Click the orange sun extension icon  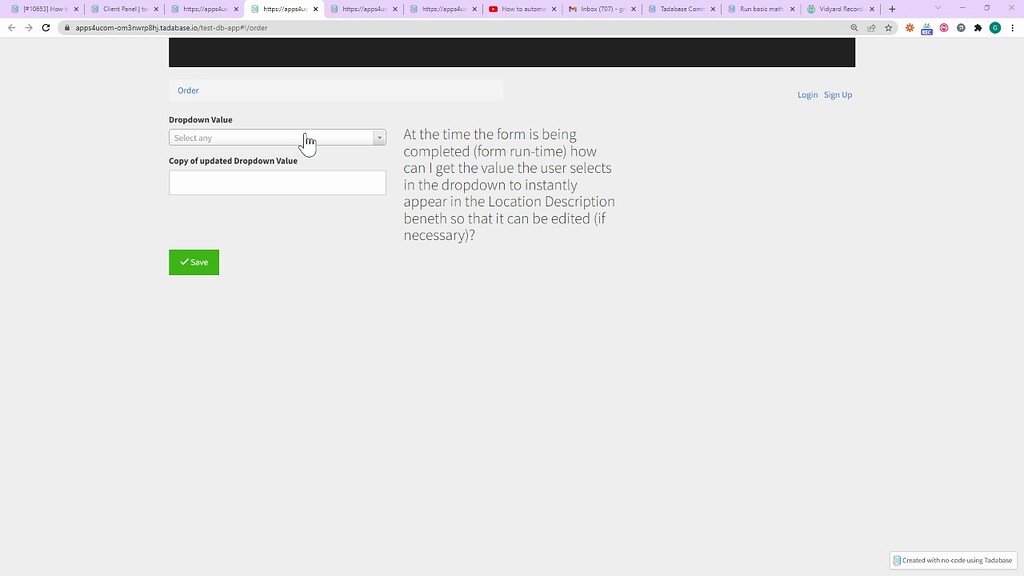pos(909,28)
